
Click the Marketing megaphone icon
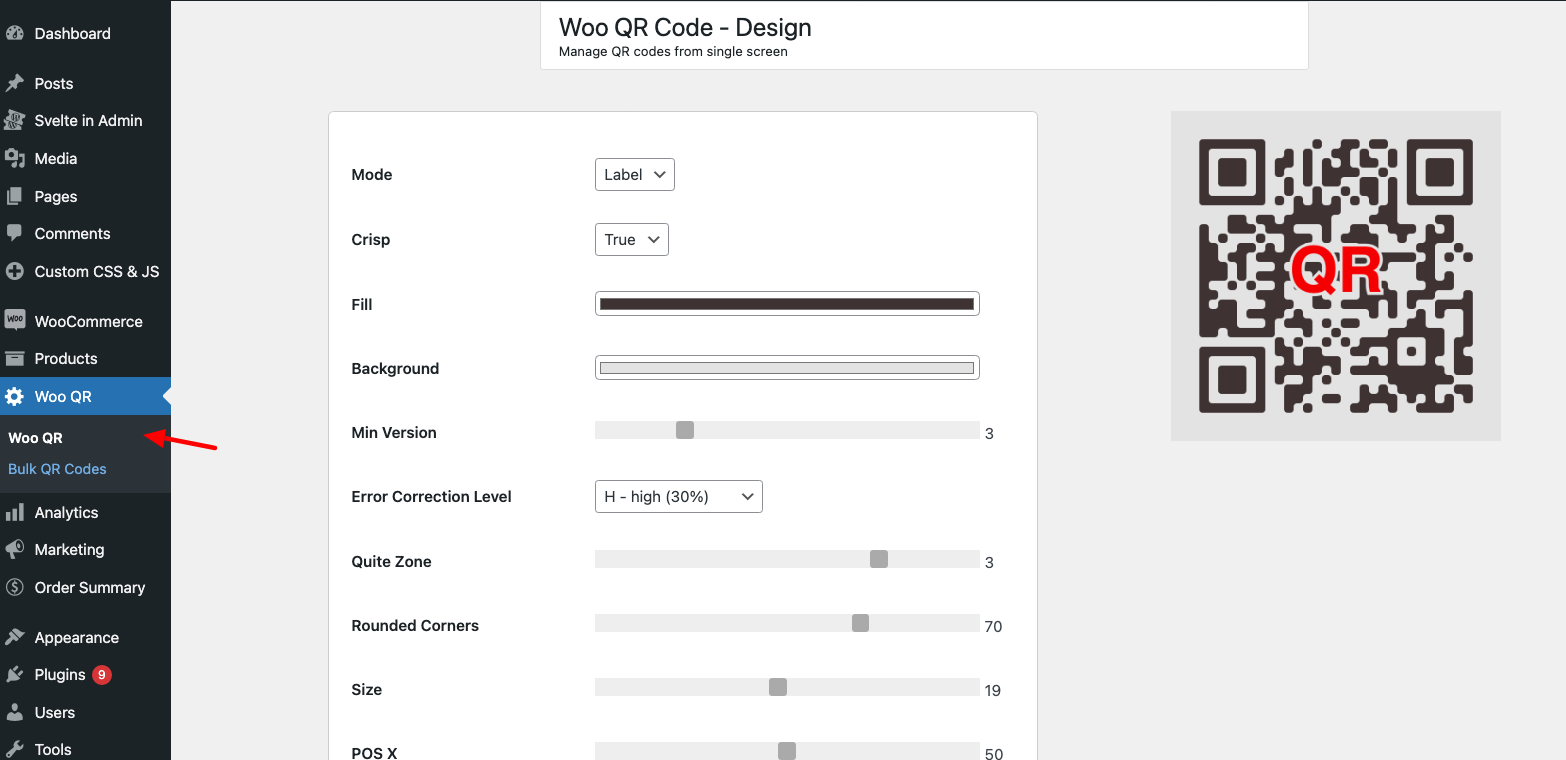tap(14, 549)
